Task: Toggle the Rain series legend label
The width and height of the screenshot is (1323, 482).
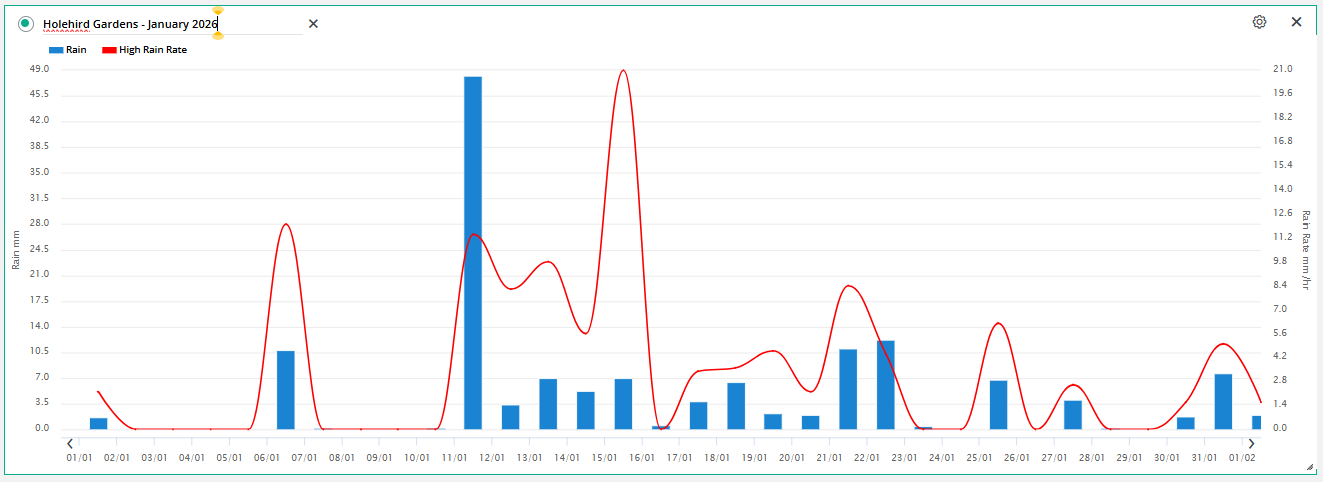Action: [76, 49]
